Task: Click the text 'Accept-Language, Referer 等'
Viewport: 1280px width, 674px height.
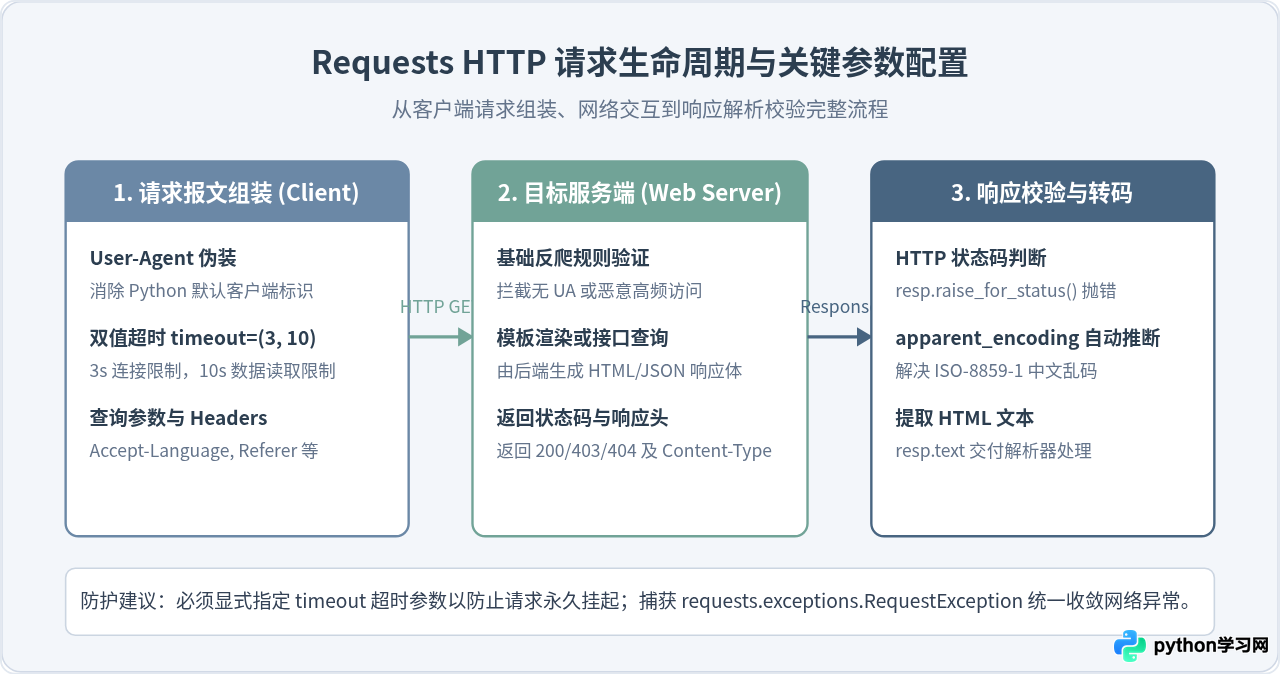Action: coord(204,451)
